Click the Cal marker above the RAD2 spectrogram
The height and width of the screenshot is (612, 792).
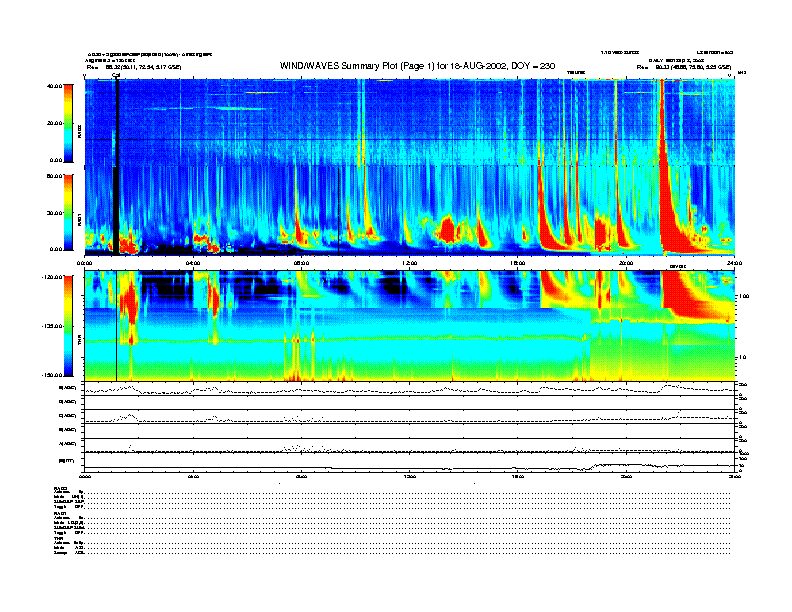point(116,76)
